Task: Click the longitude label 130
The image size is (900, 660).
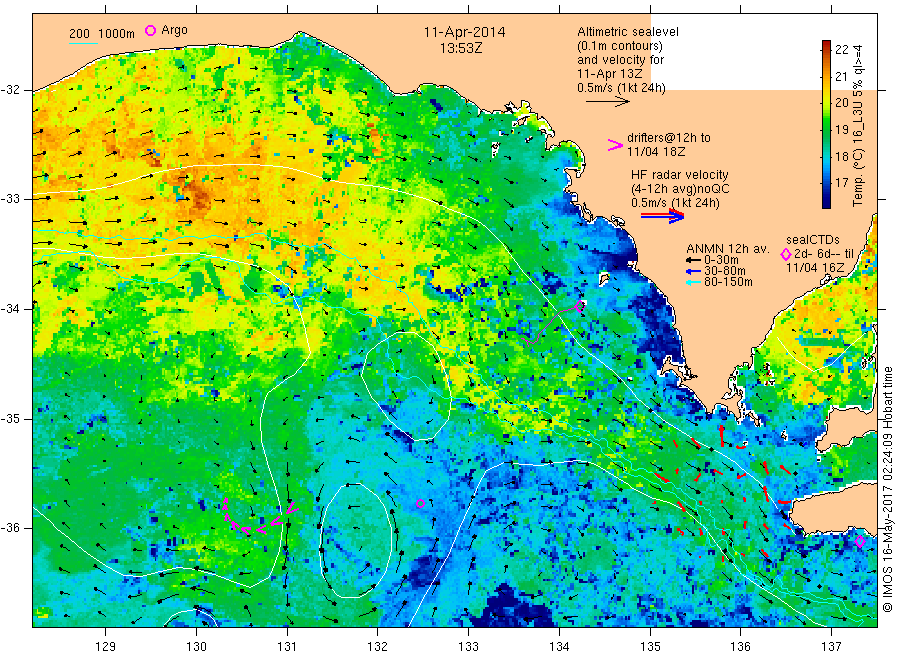Action: tap(196, 647)
